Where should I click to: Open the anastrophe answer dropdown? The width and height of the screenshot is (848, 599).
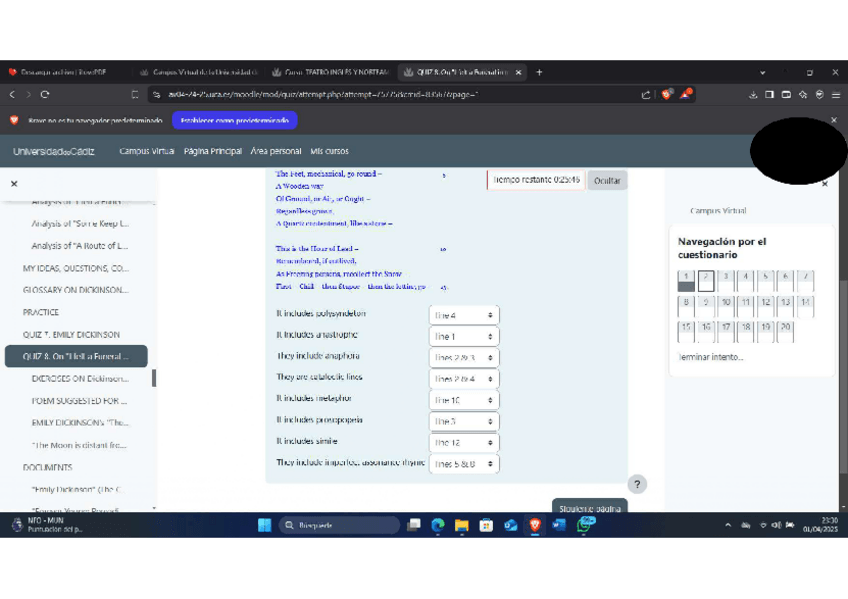point(463,337)
